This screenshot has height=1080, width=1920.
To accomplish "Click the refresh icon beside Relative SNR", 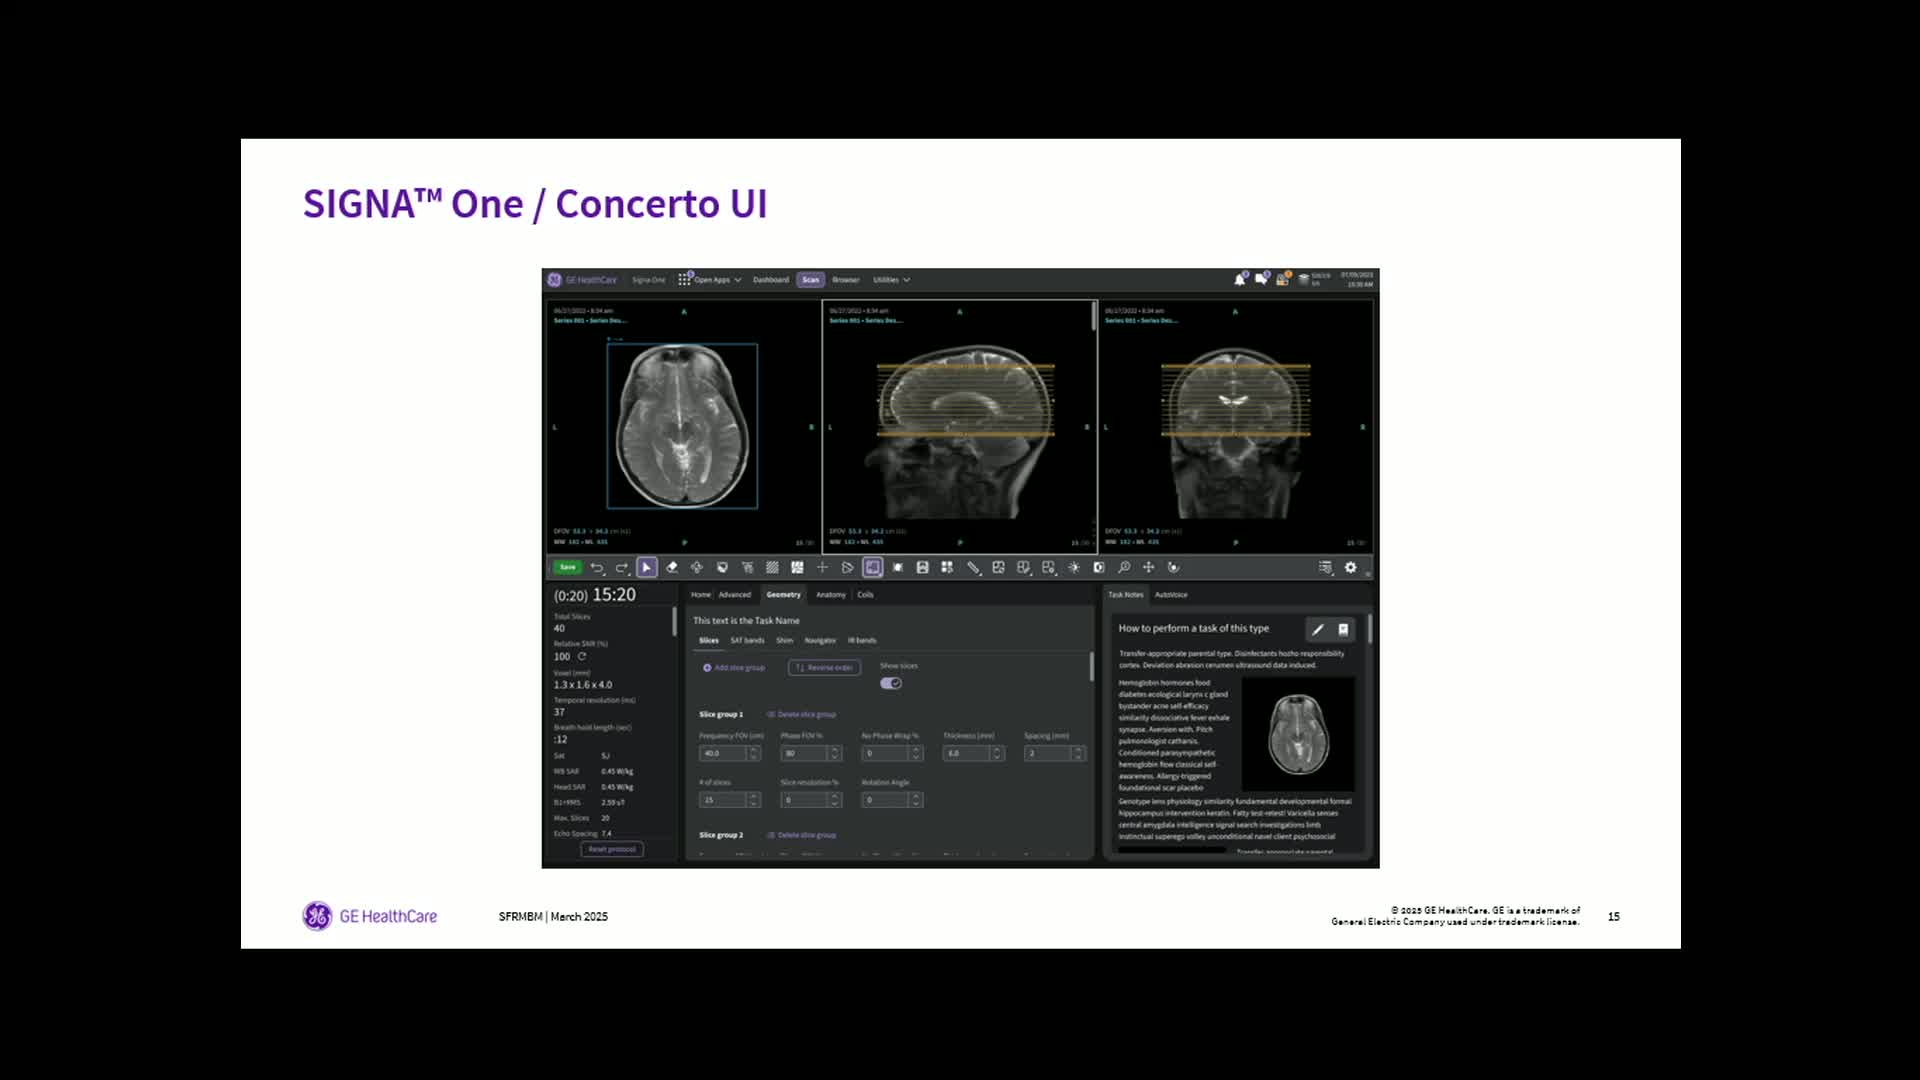I will [x=582, y=657].
